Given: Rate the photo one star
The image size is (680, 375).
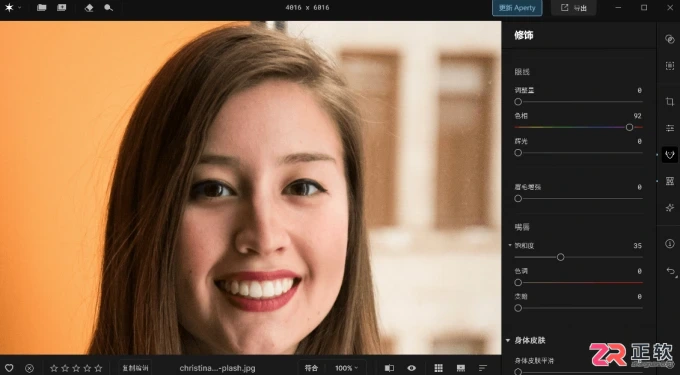Looking at the screenshot, I should pos(54,368).
